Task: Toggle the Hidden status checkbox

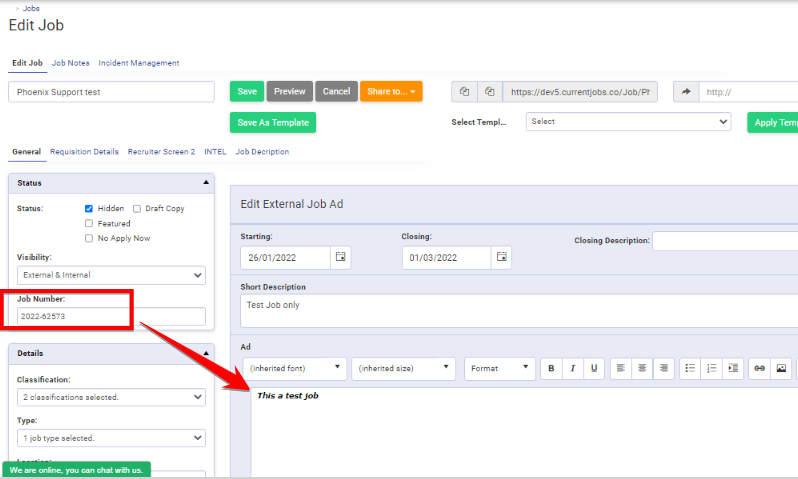Action: (89, 209)
